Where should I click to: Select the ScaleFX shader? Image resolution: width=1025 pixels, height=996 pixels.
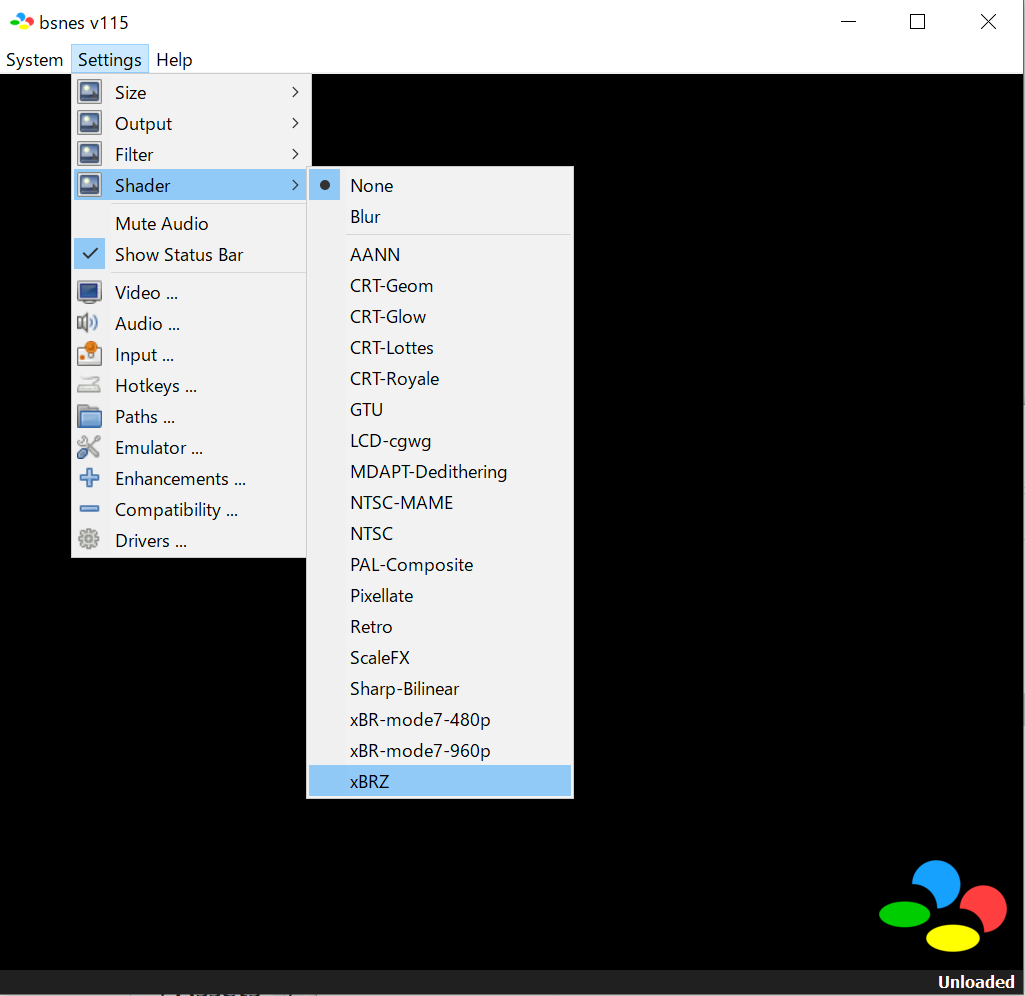pos(440,657)
